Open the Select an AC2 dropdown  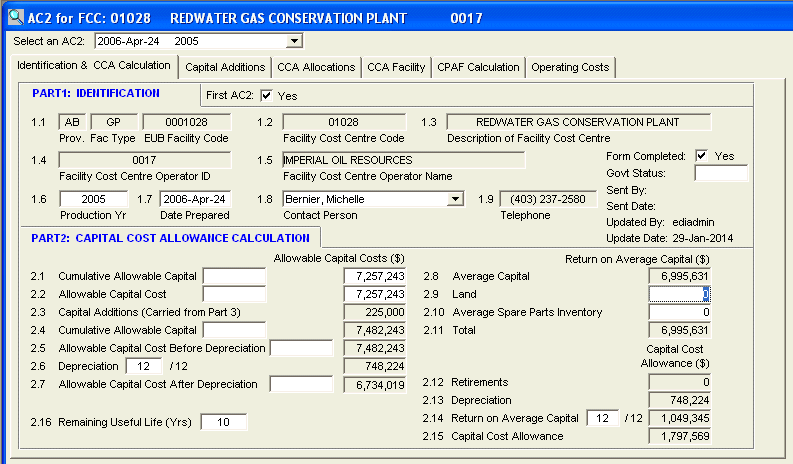[x=293, y=41]
